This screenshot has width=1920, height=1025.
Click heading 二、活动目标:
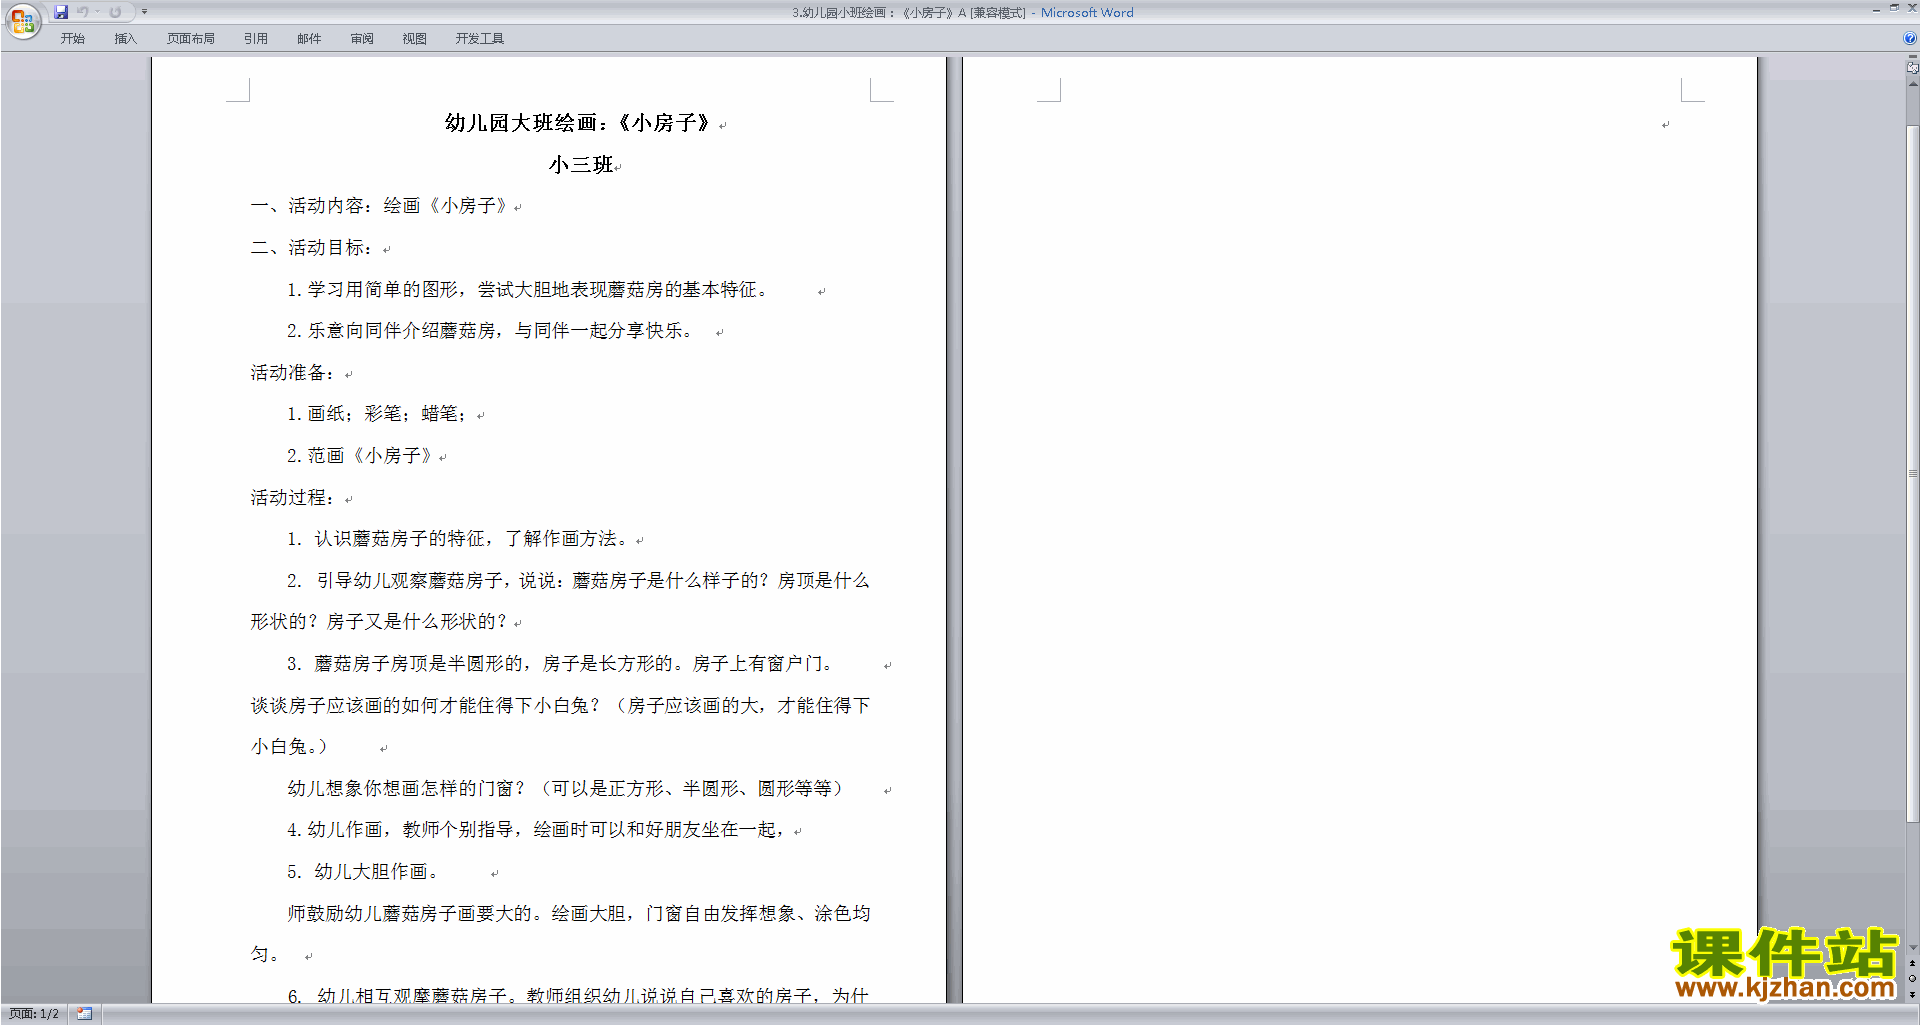tap(312, 248)
